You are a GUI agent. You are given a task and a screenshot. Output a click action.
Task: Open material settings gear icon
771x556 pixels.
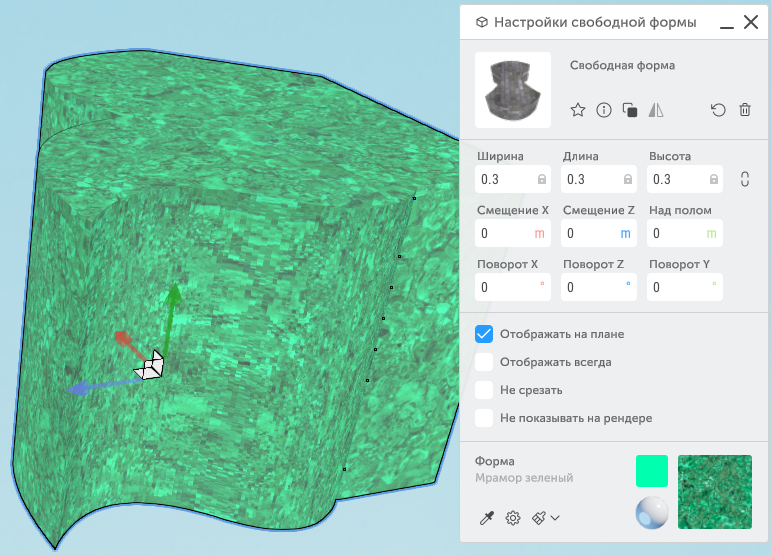513,518
